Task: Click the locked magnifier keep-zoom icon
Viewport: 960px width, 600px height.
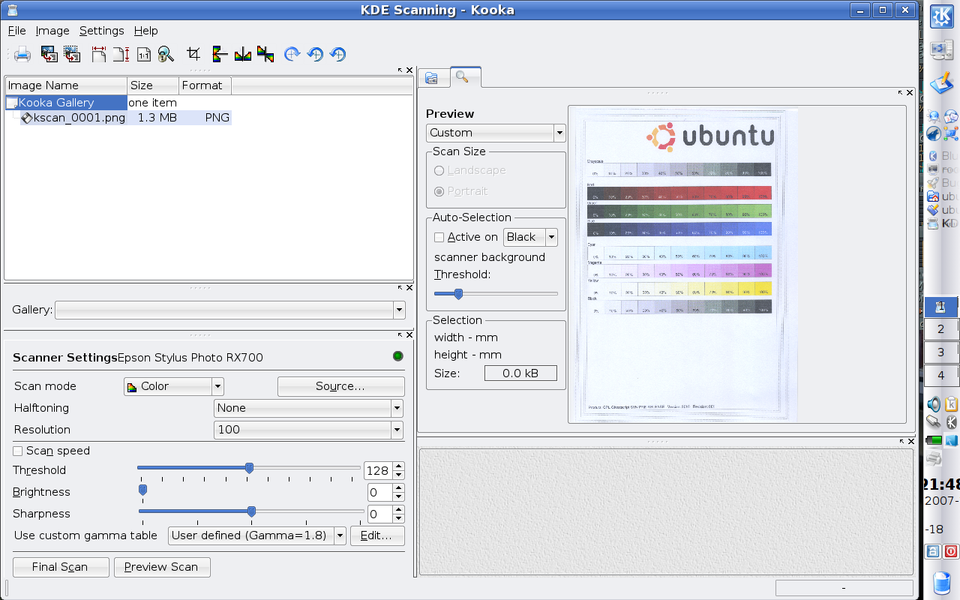Action: [x=166, y=54]
